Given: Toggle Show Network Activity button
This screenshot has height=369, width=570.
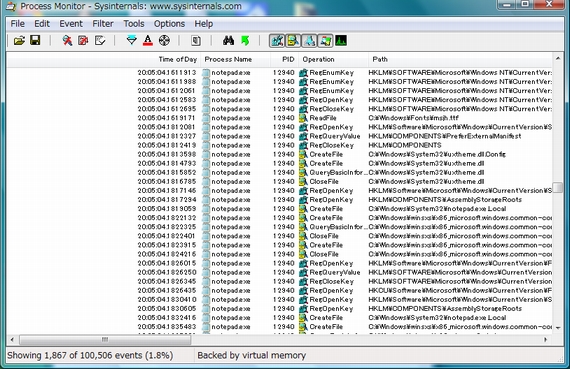Looking at the screenshot, I should point(309,41).
